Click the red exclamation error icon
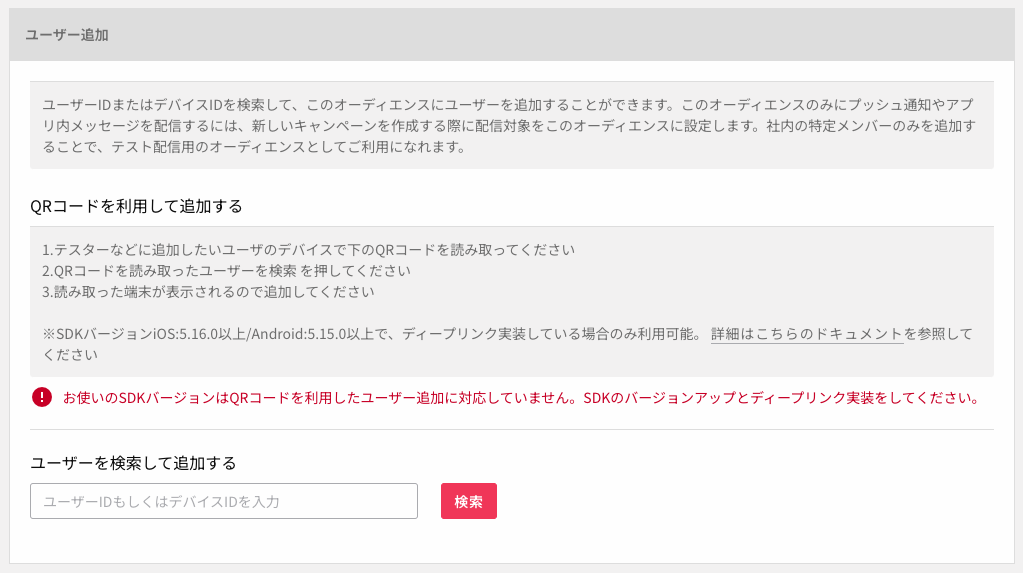 42,397
